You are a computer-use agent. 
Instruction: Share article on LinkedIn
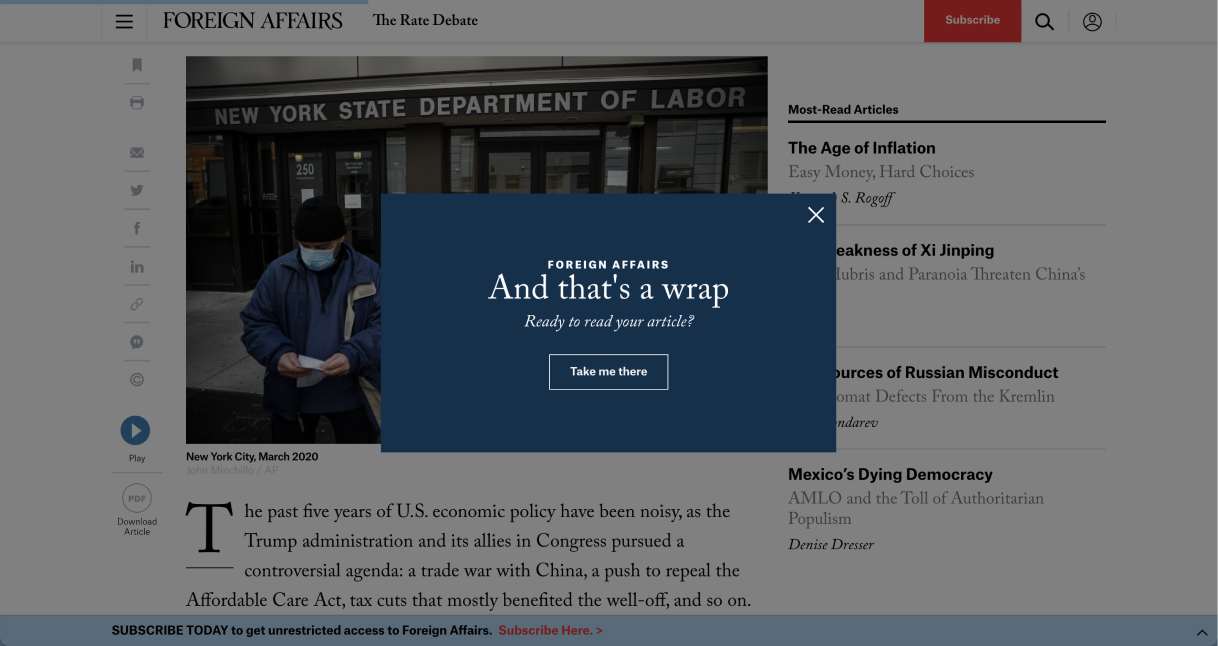click(x=137, y=267)
